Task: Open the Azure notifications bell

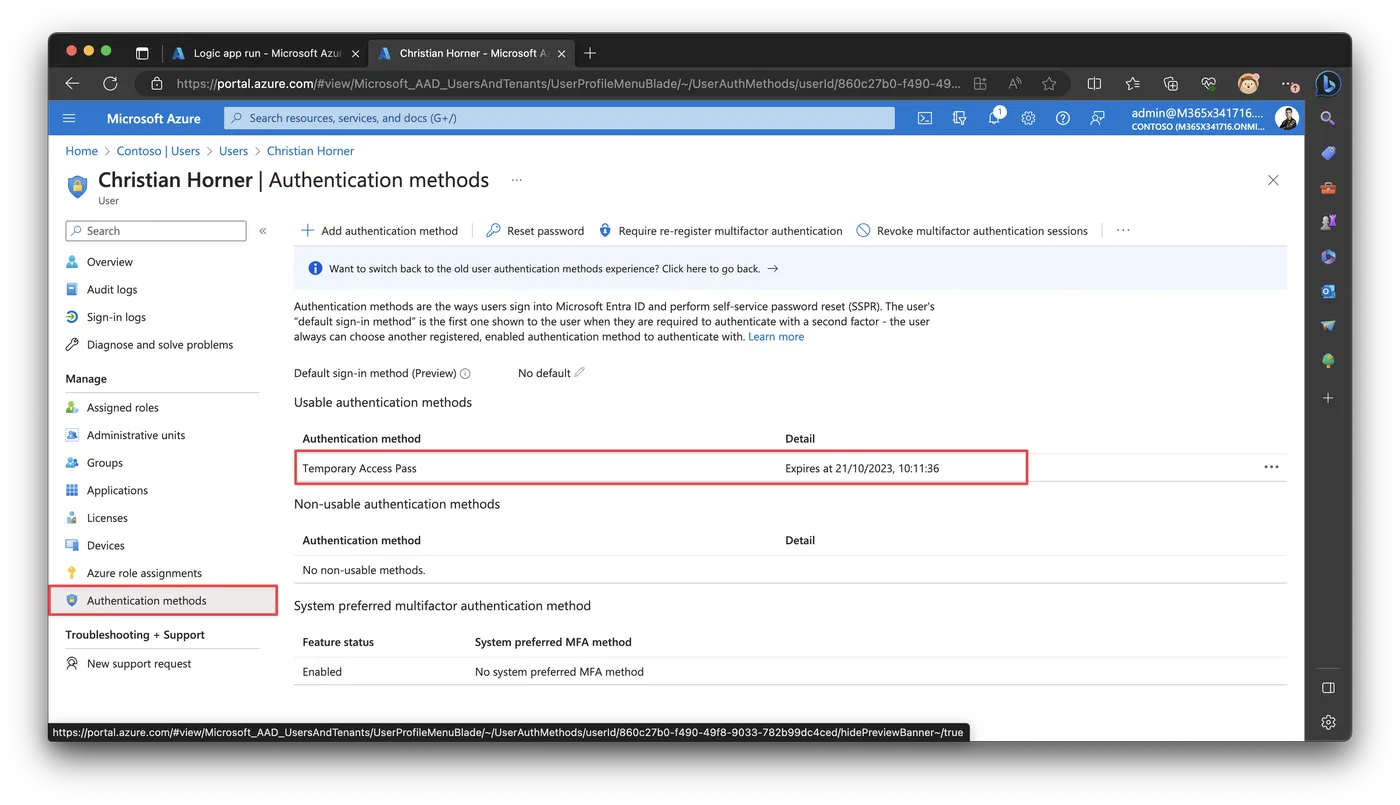Action: click(x=994, y=118)
